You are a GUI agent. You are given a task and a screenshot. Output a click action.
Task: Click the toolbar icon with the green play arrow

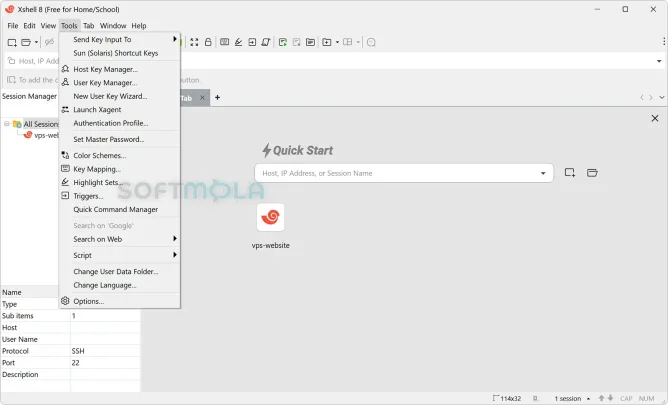[x=282, y=42]
